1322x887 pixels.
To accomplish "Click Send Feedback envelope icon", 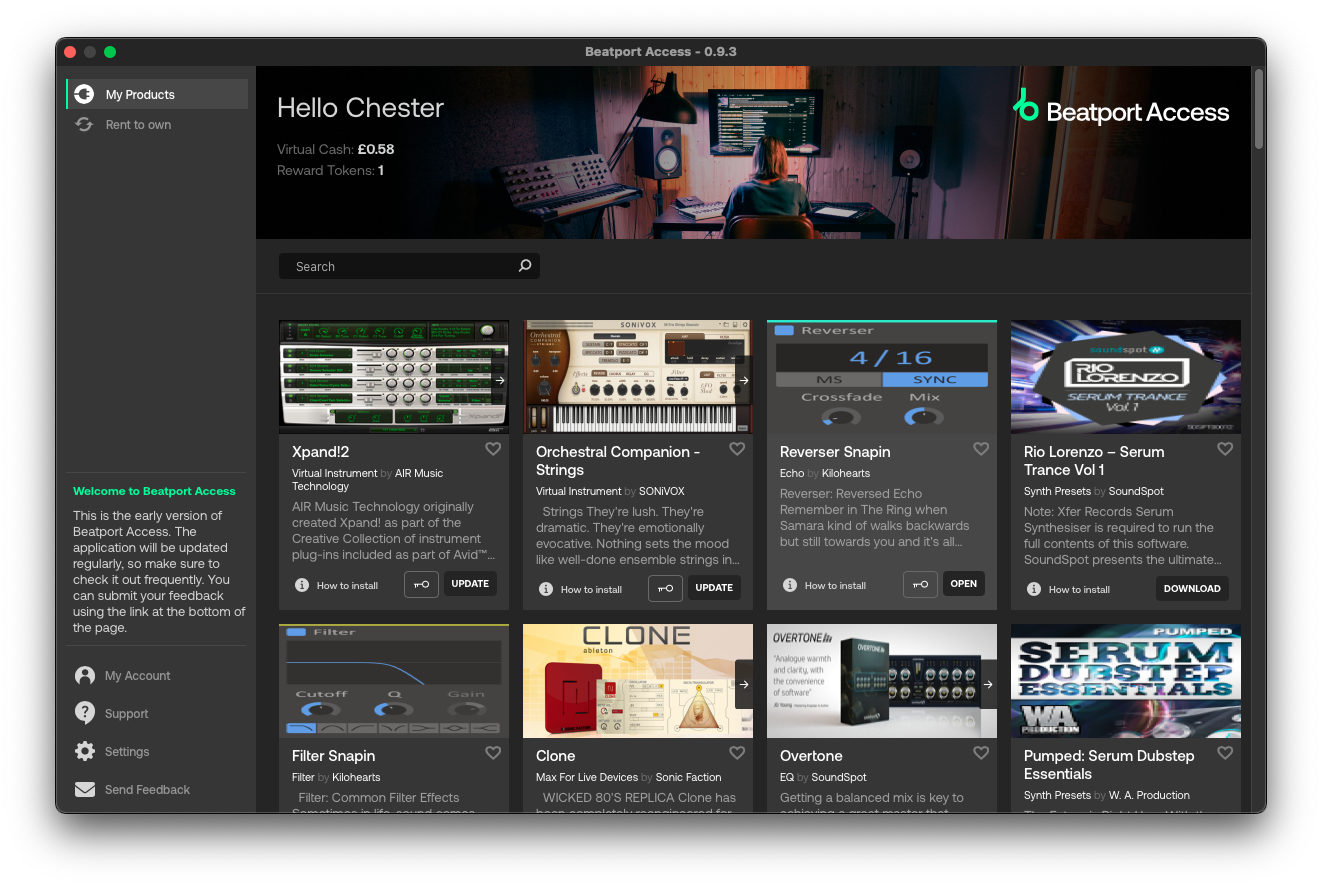I will 85,789.
